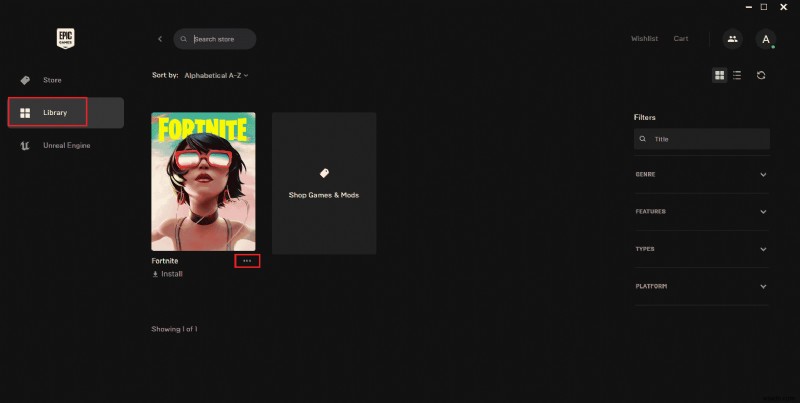The width and height of the screenshot is (800, 403).
Task: Click the Library grid icon in sidebar
Action: [25, 113]
